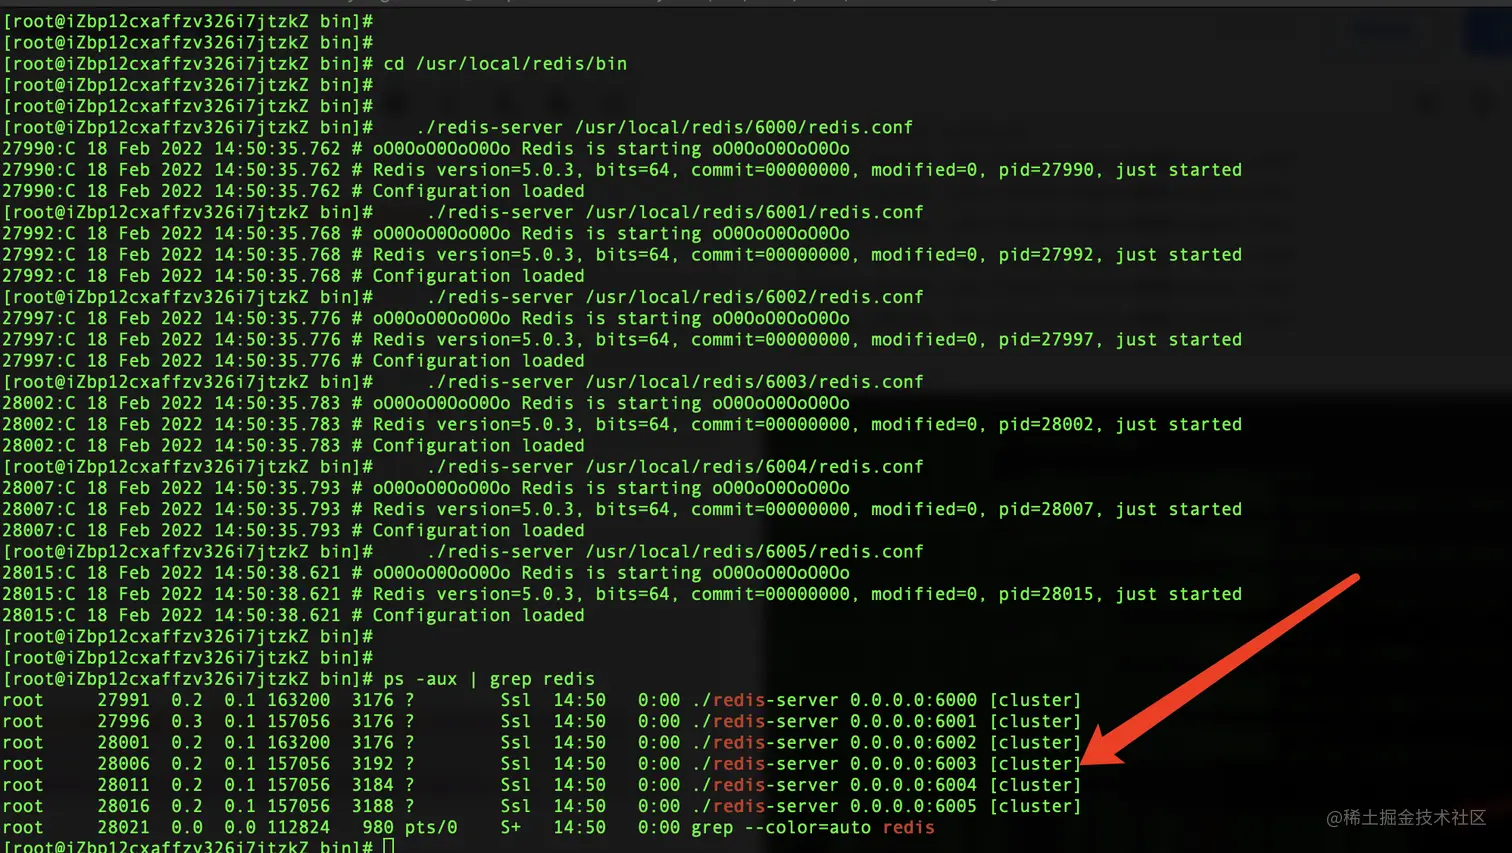Click memory value 3192 in the 28006 row

tap(372, 764)
